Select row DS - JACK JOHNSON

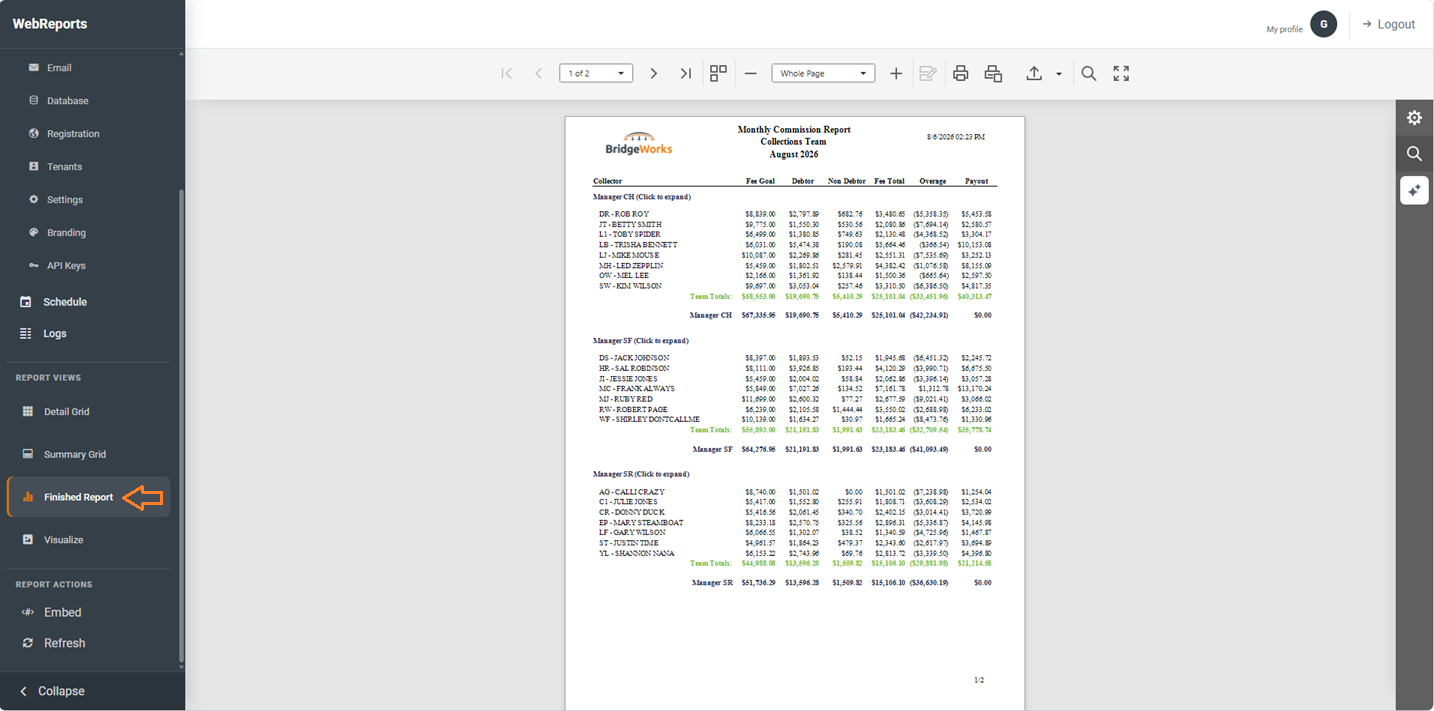tap(795, 358)
